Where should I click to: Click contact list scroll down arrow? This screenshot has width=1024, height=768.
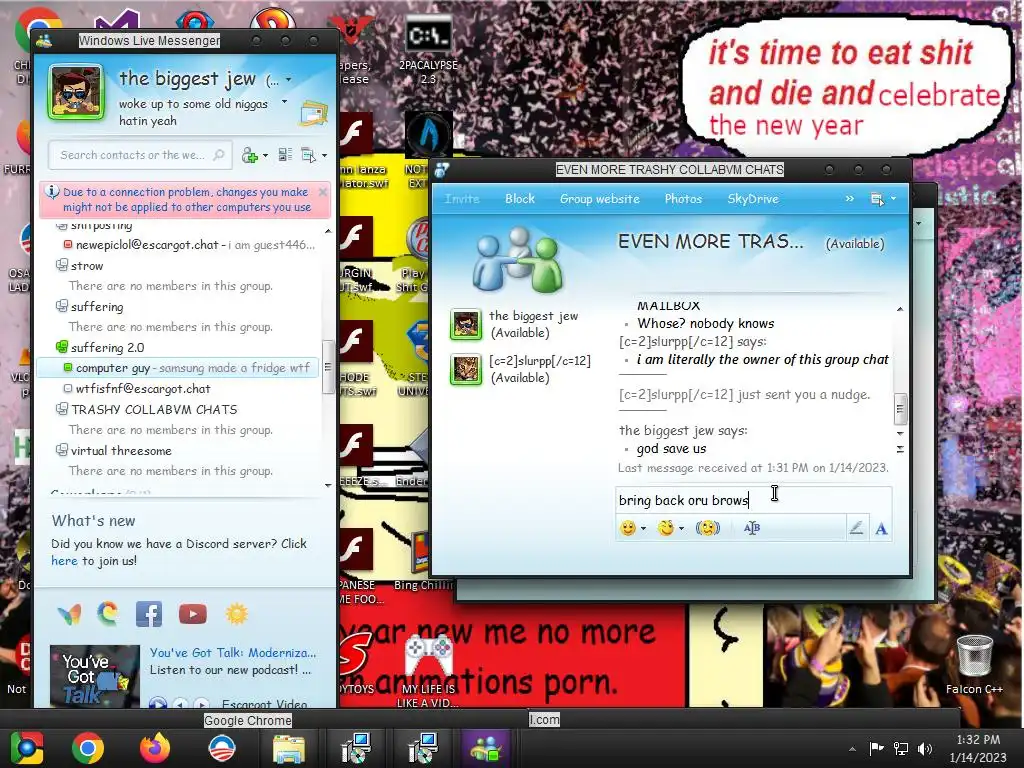tap(328, 485)
